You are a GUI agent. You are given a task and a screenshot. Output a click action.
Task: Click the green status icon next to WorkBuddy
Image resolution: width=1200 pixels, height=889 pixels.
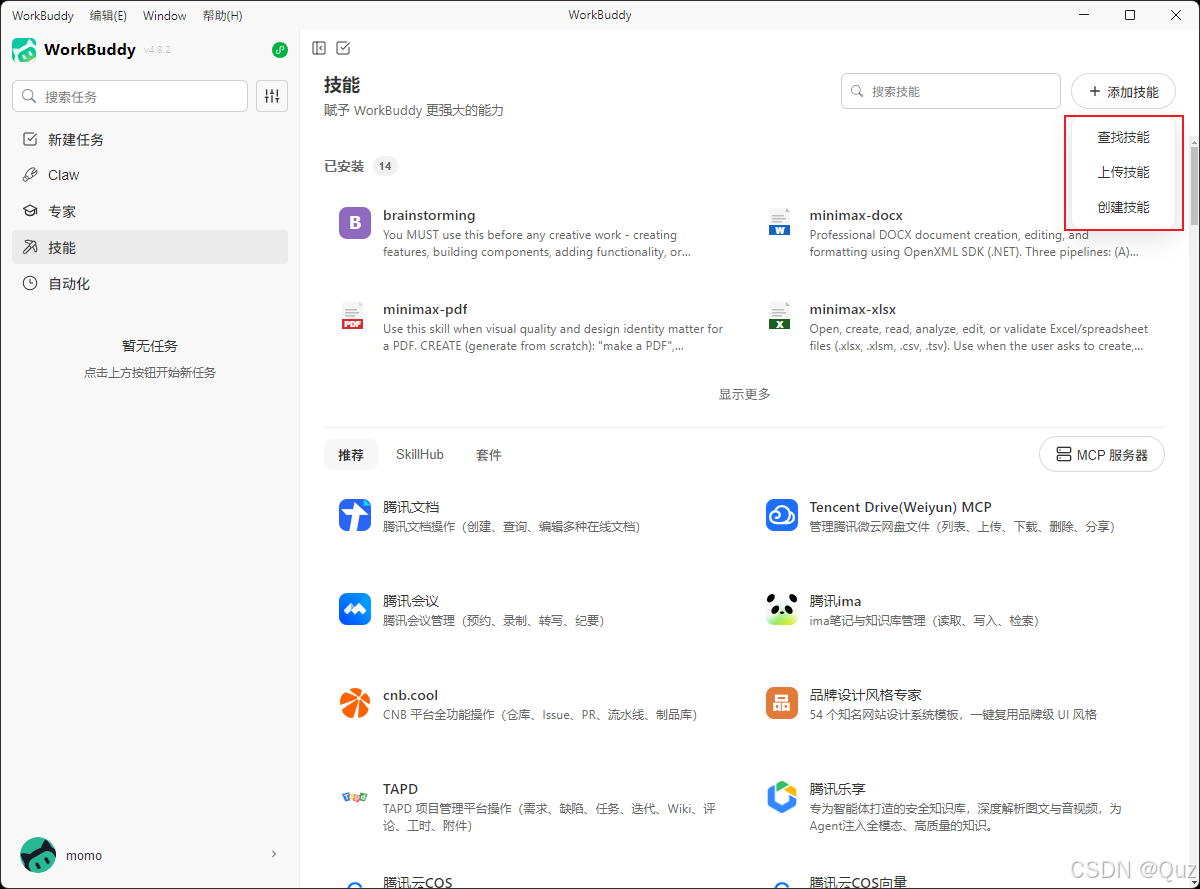click(279, 49)
